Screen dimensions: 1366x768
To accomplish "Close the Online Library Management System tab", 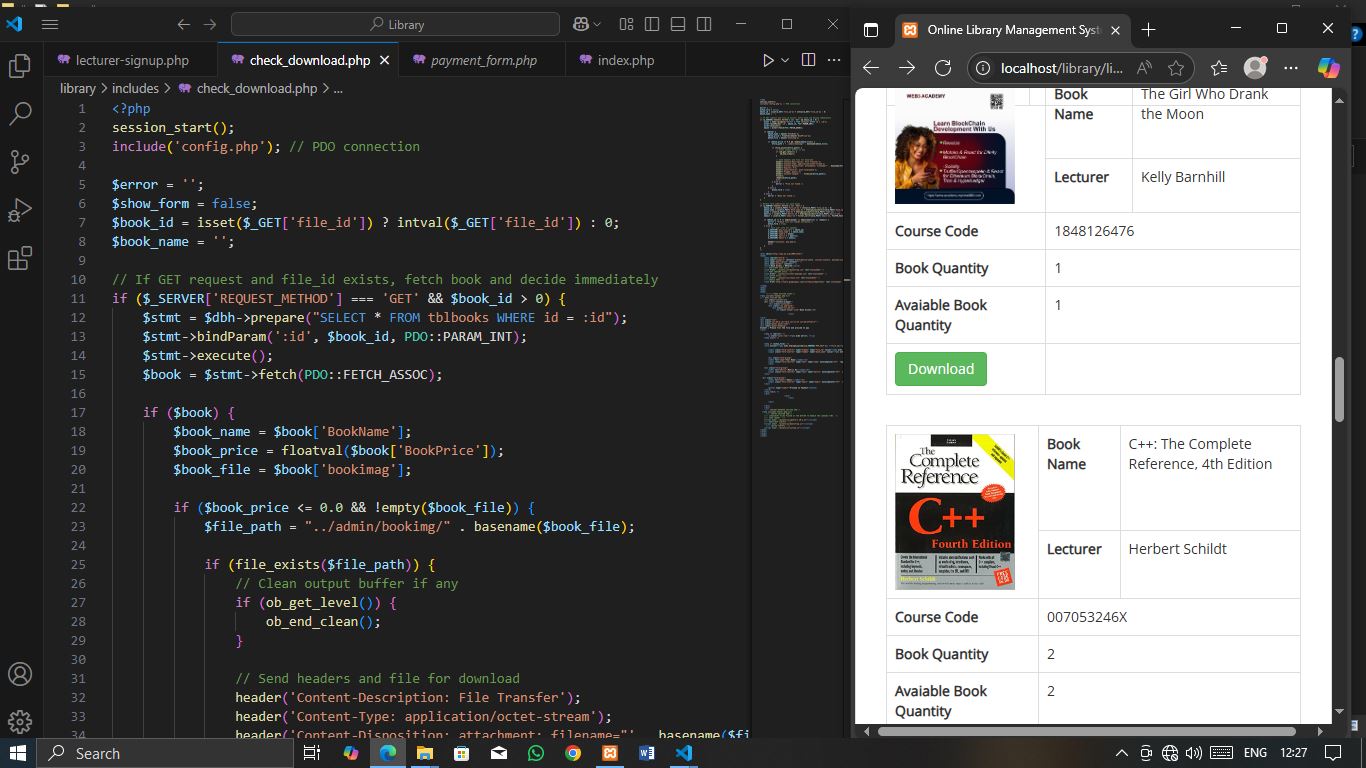I will (1115, 30).
